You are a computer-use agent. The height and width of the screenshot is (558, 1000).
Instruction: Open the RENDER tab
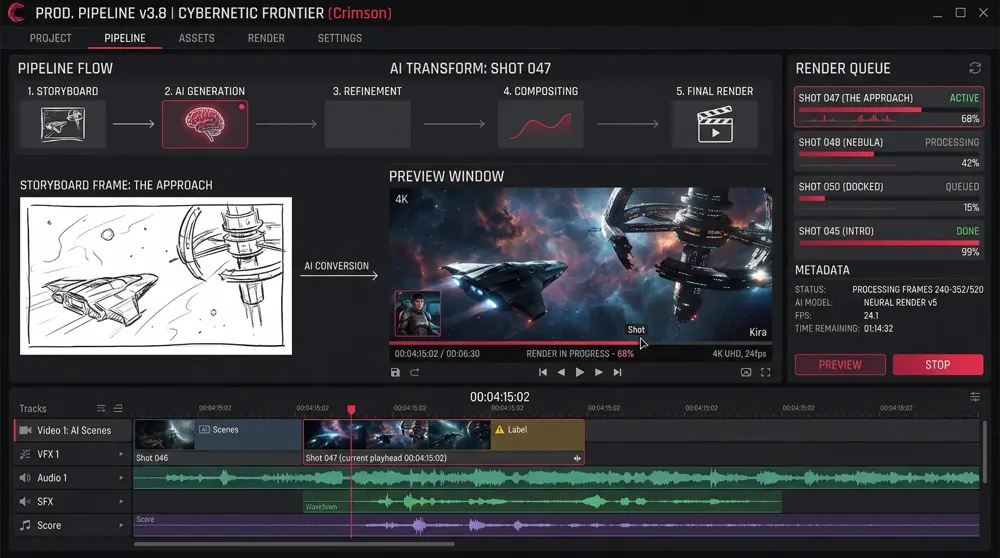click(x=266, y=38)
